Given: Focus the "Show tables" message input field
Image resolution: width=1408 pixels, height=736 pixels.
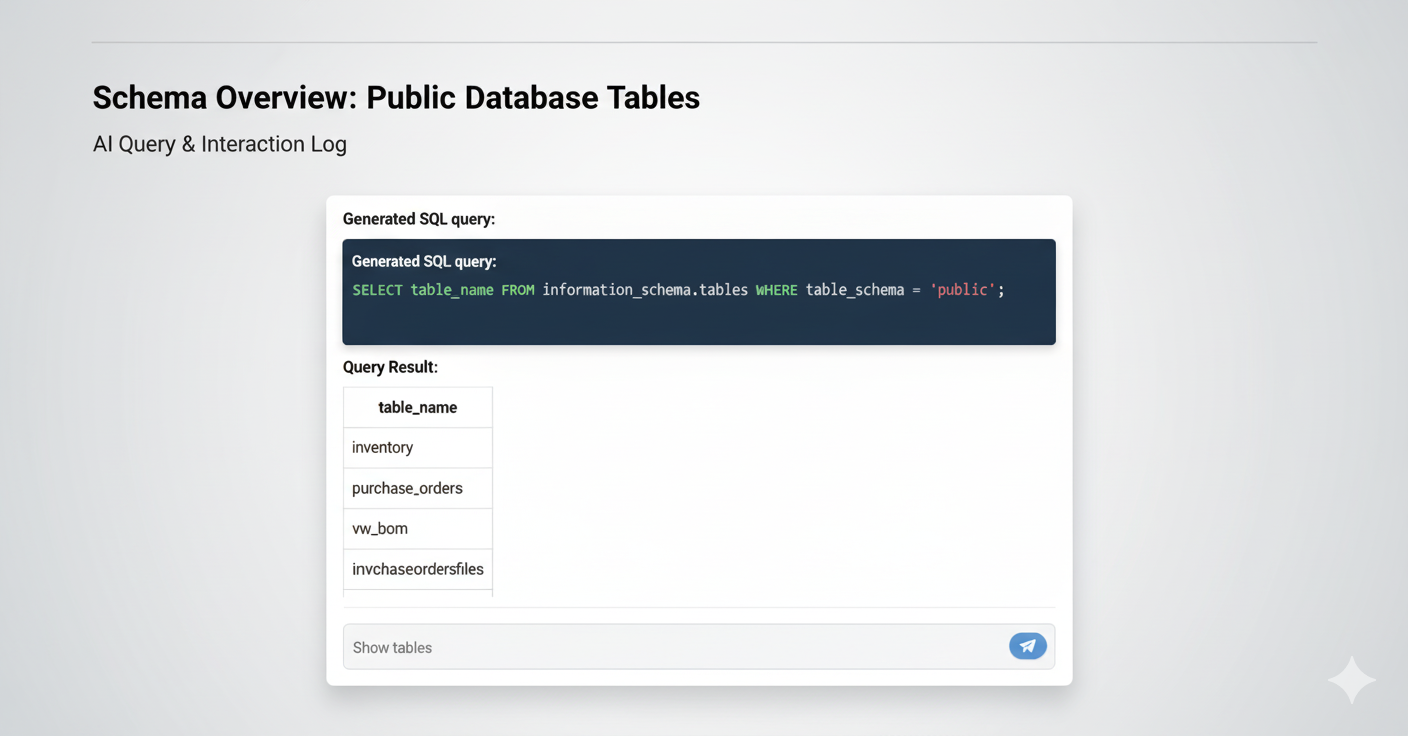Looking at the screenshot, I should click(670, 647).
